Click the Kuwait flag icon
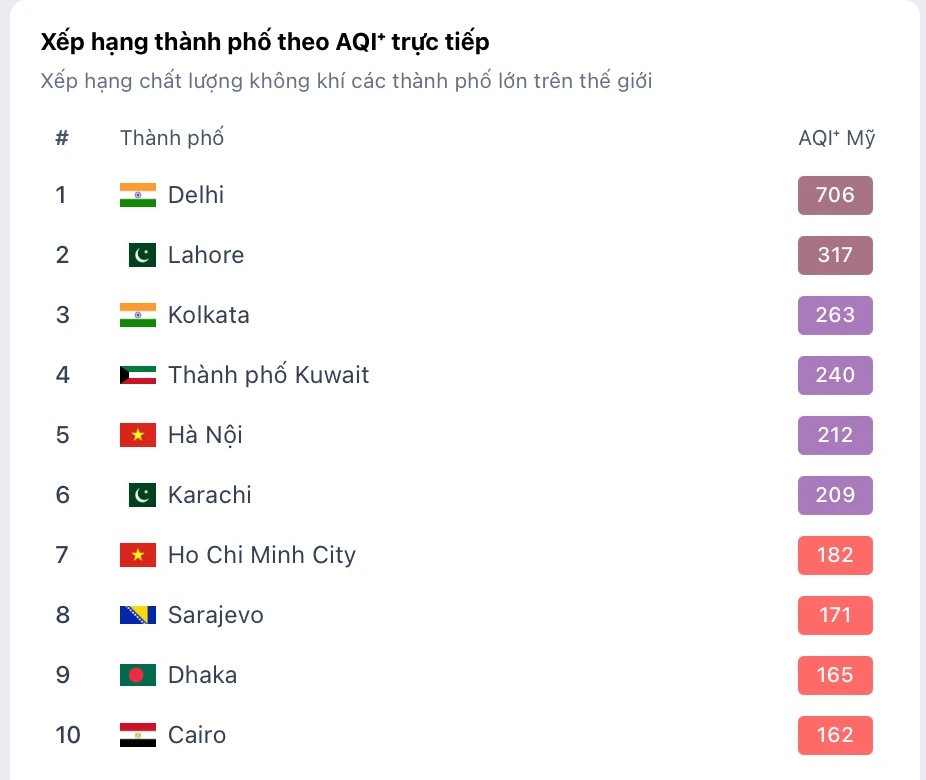The width and height of the screenshot is (926, 780). tap(137, 375)
